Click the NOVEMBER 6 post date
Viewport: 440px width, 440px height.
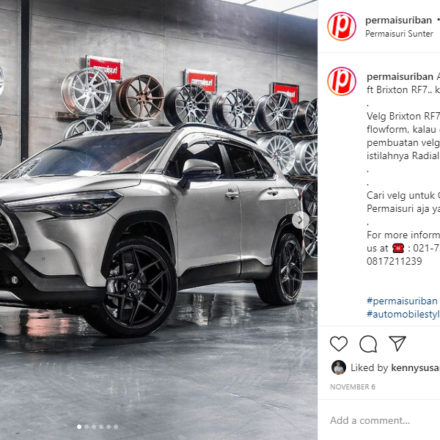(x=352, y=387)
